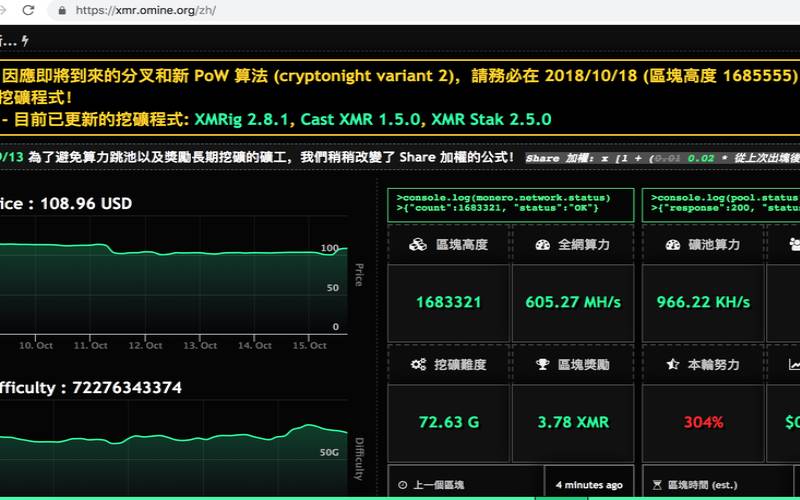The width and height of the screenshot is (800, 500).
Task: Click the block height cubes icon
Action: (x=418, y=244)
